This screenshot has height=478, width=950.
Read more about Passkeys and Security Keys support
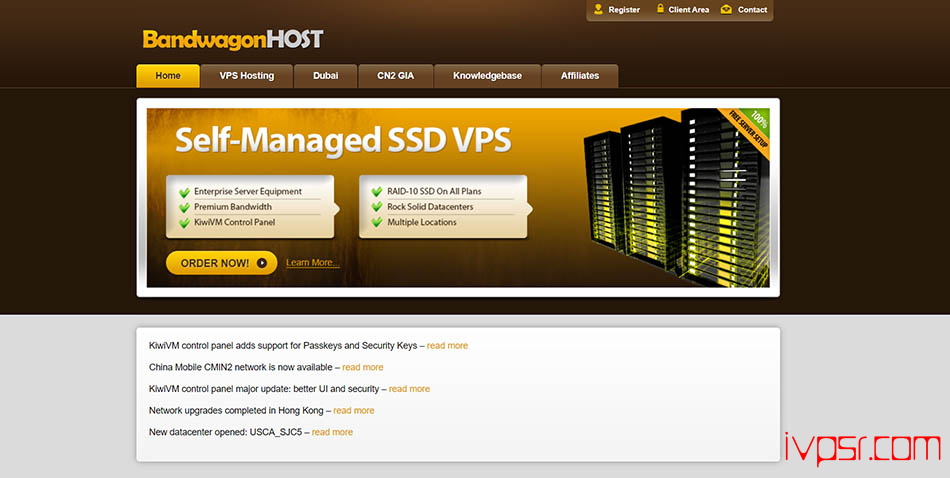pos(447,345)
